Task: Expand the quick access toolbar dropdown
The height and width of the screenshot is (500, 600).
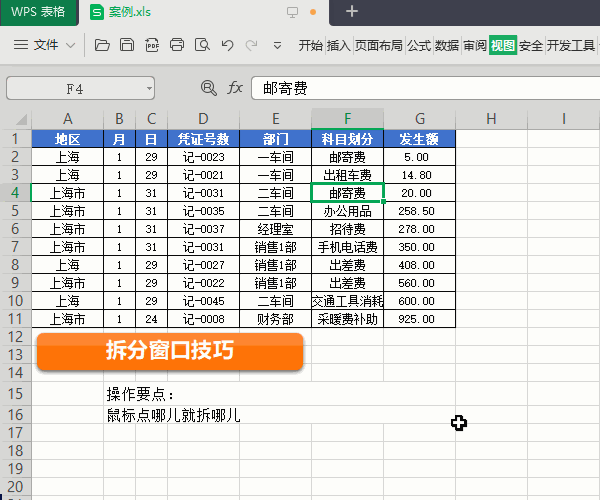Action: click(277, 45)
